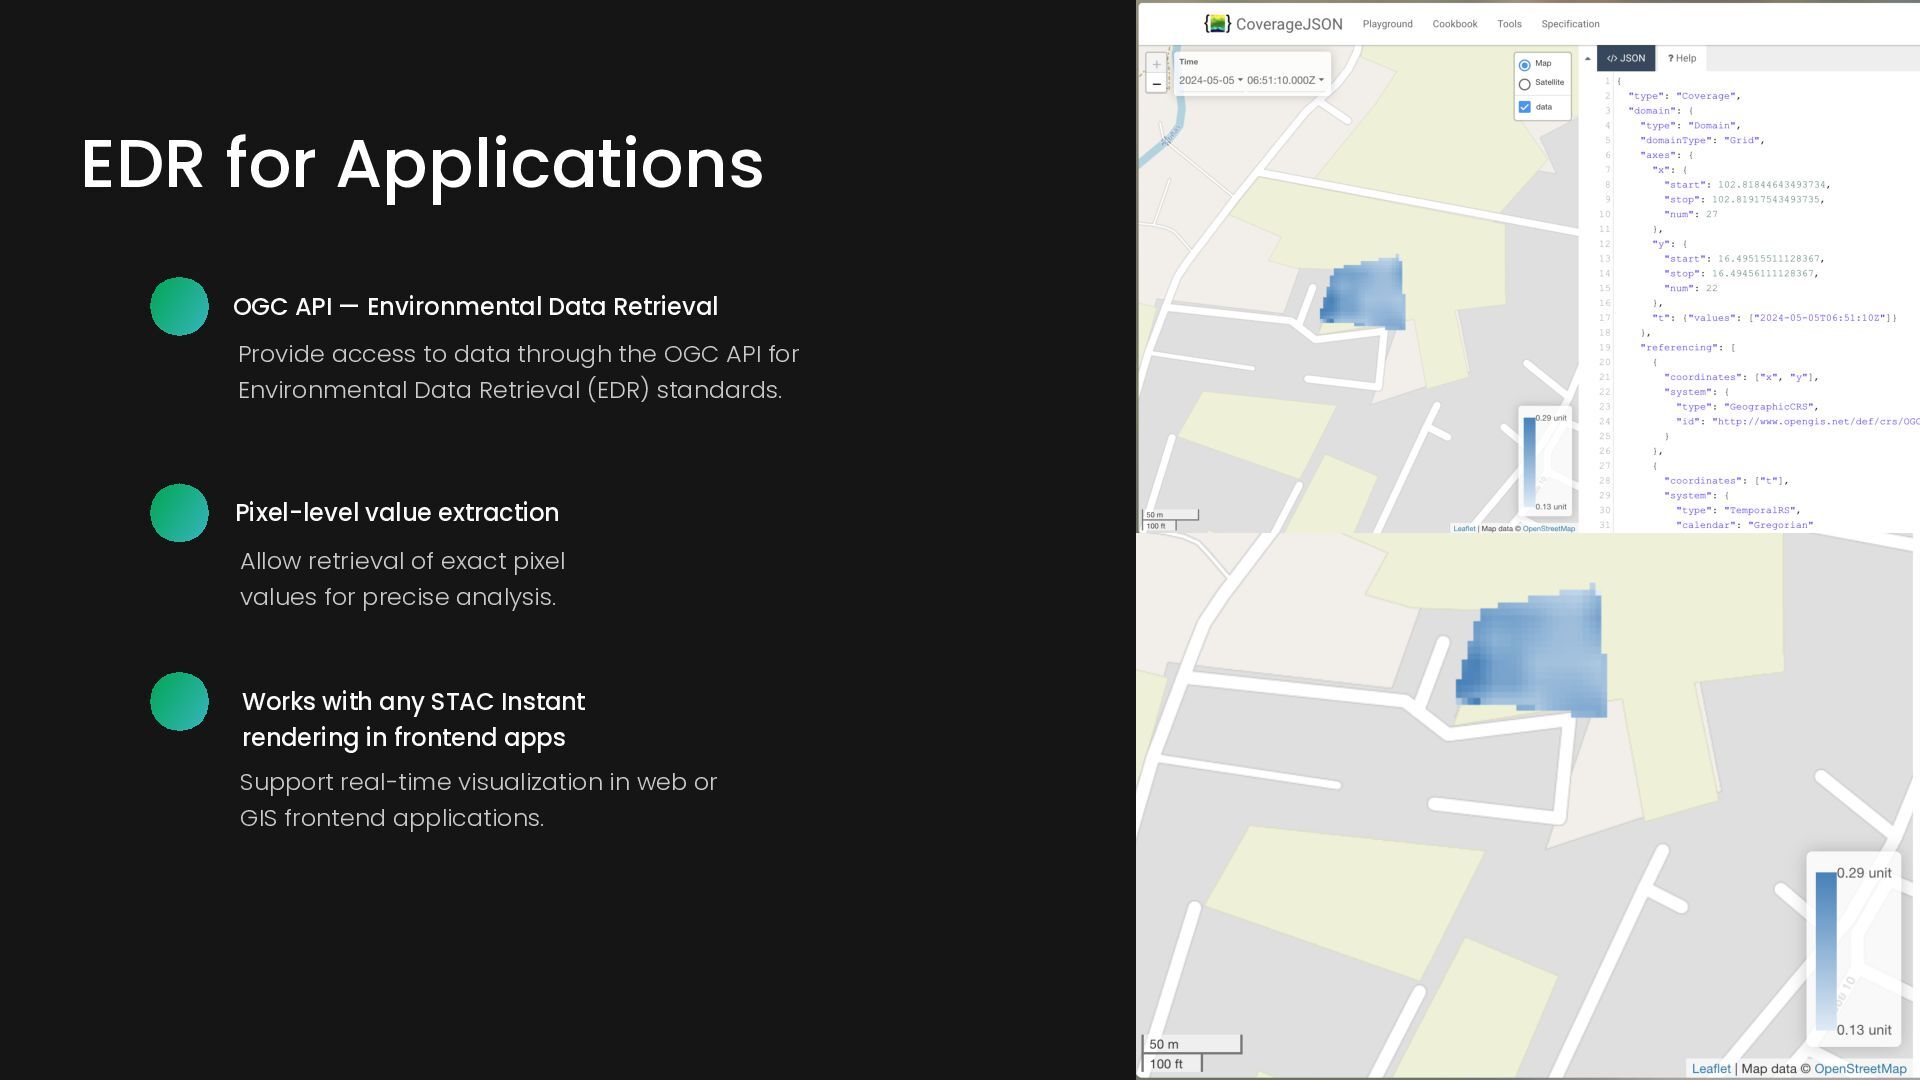Open the Specification nav item

(x=1570, y=24)
